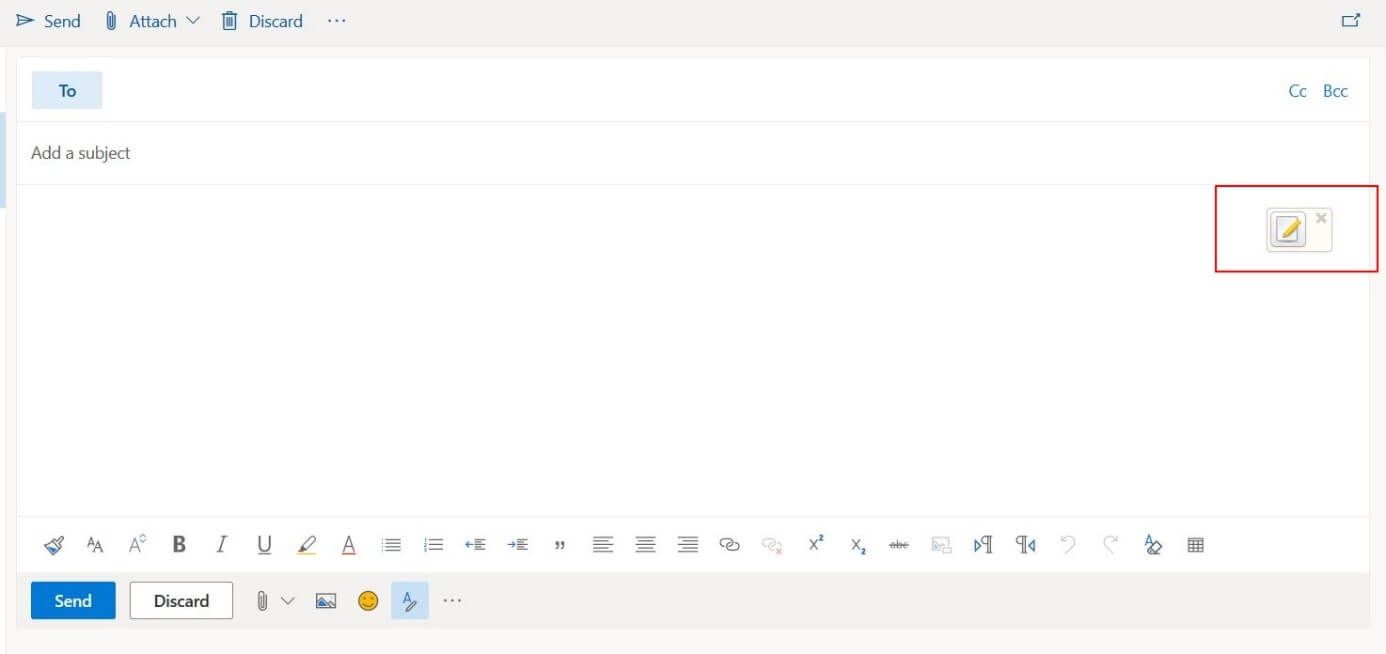
Task: Toggle Strikethrough formatting
Action: click(x=899, y=545)
